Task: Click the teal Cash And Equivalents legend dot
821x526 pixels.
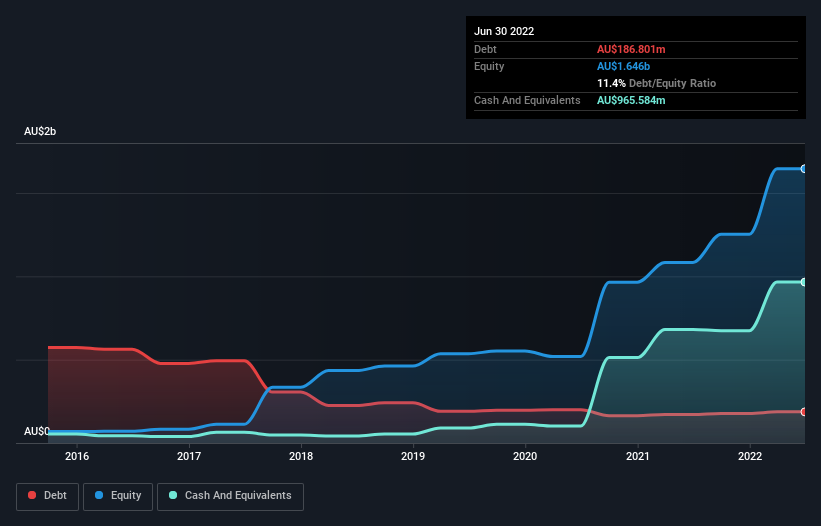Action: click(173, 495)
